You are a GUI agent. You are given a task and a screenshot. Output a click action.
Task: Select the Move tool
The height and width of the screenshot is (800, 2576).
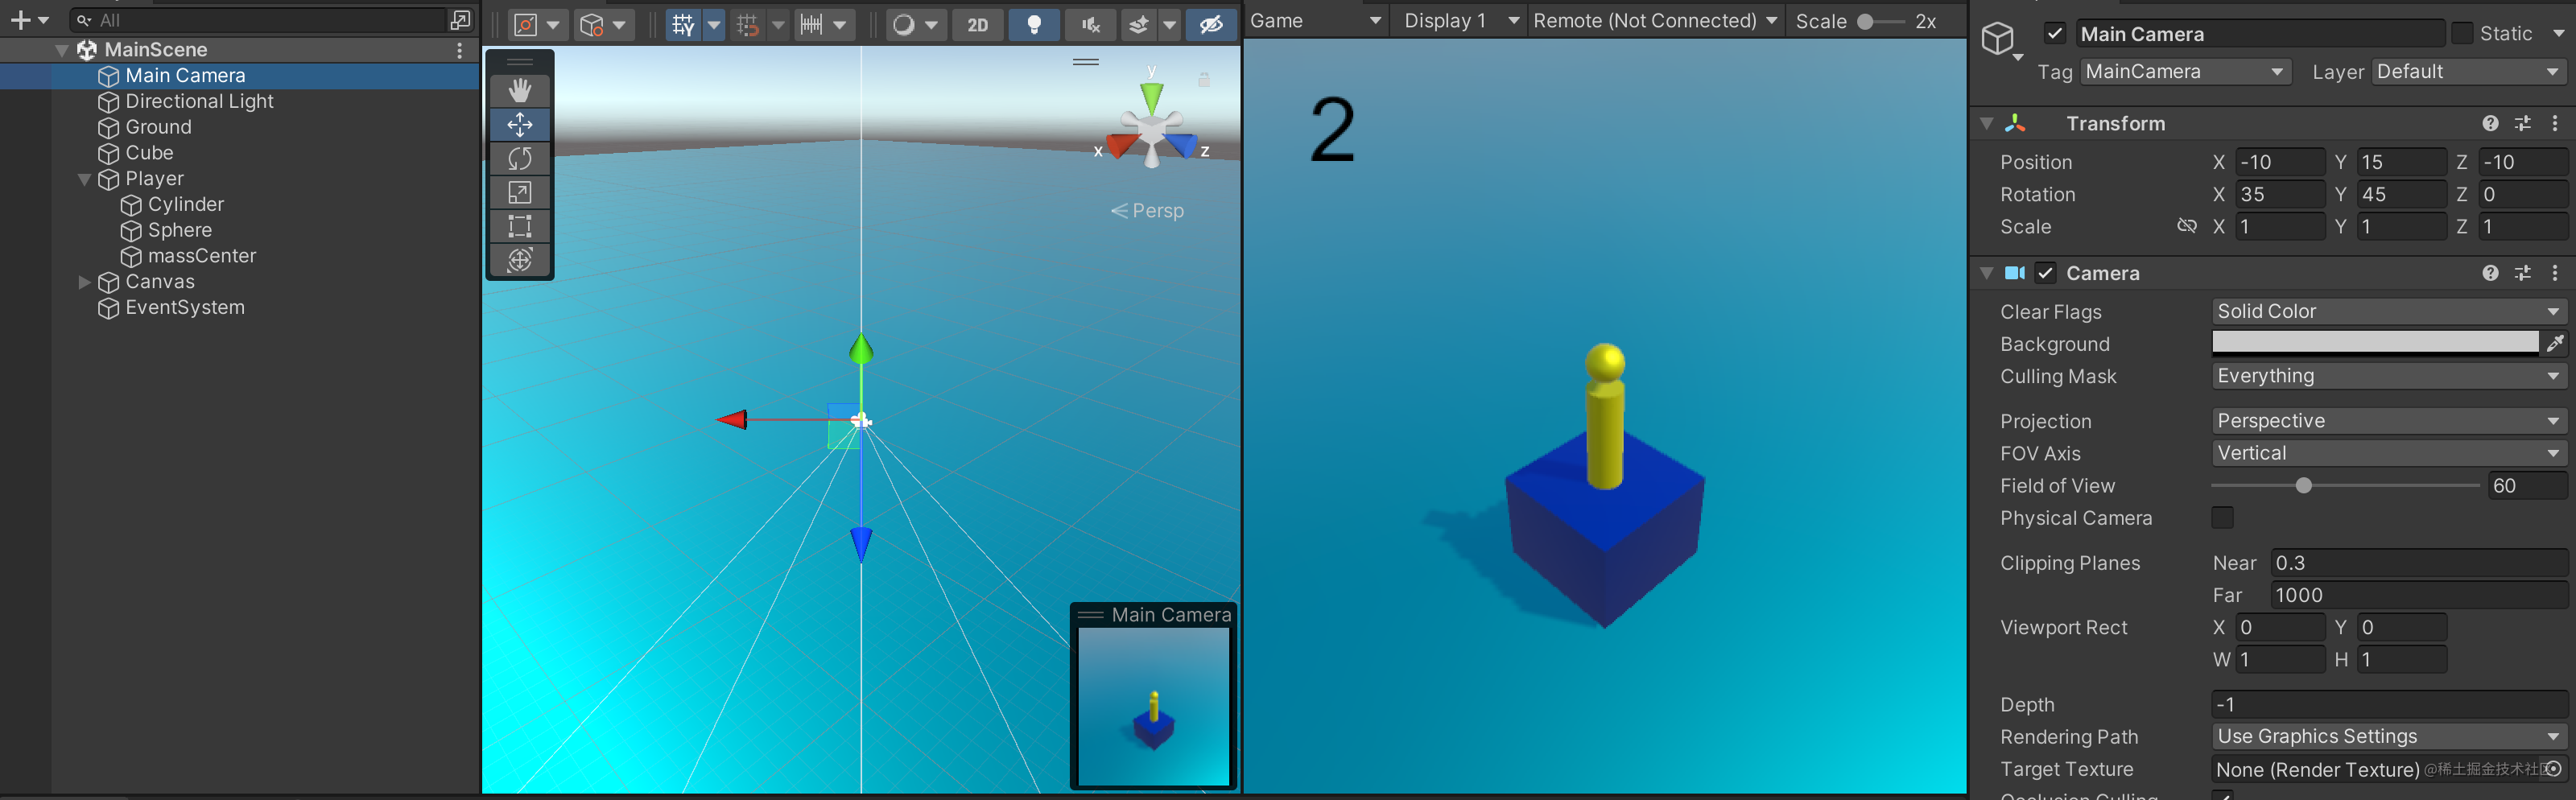point(520,124)
